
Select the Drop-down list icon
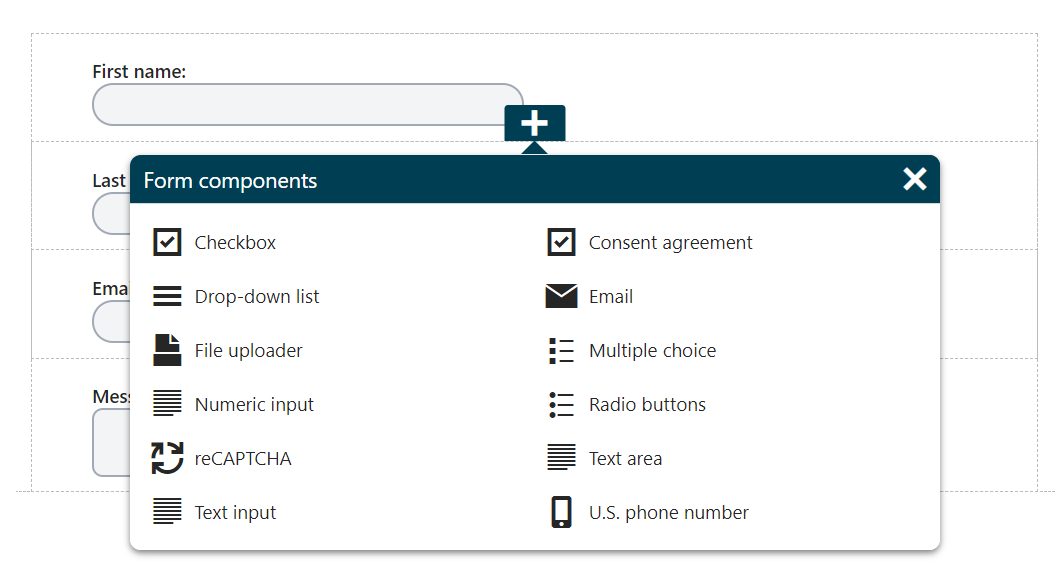pos(166,296)
